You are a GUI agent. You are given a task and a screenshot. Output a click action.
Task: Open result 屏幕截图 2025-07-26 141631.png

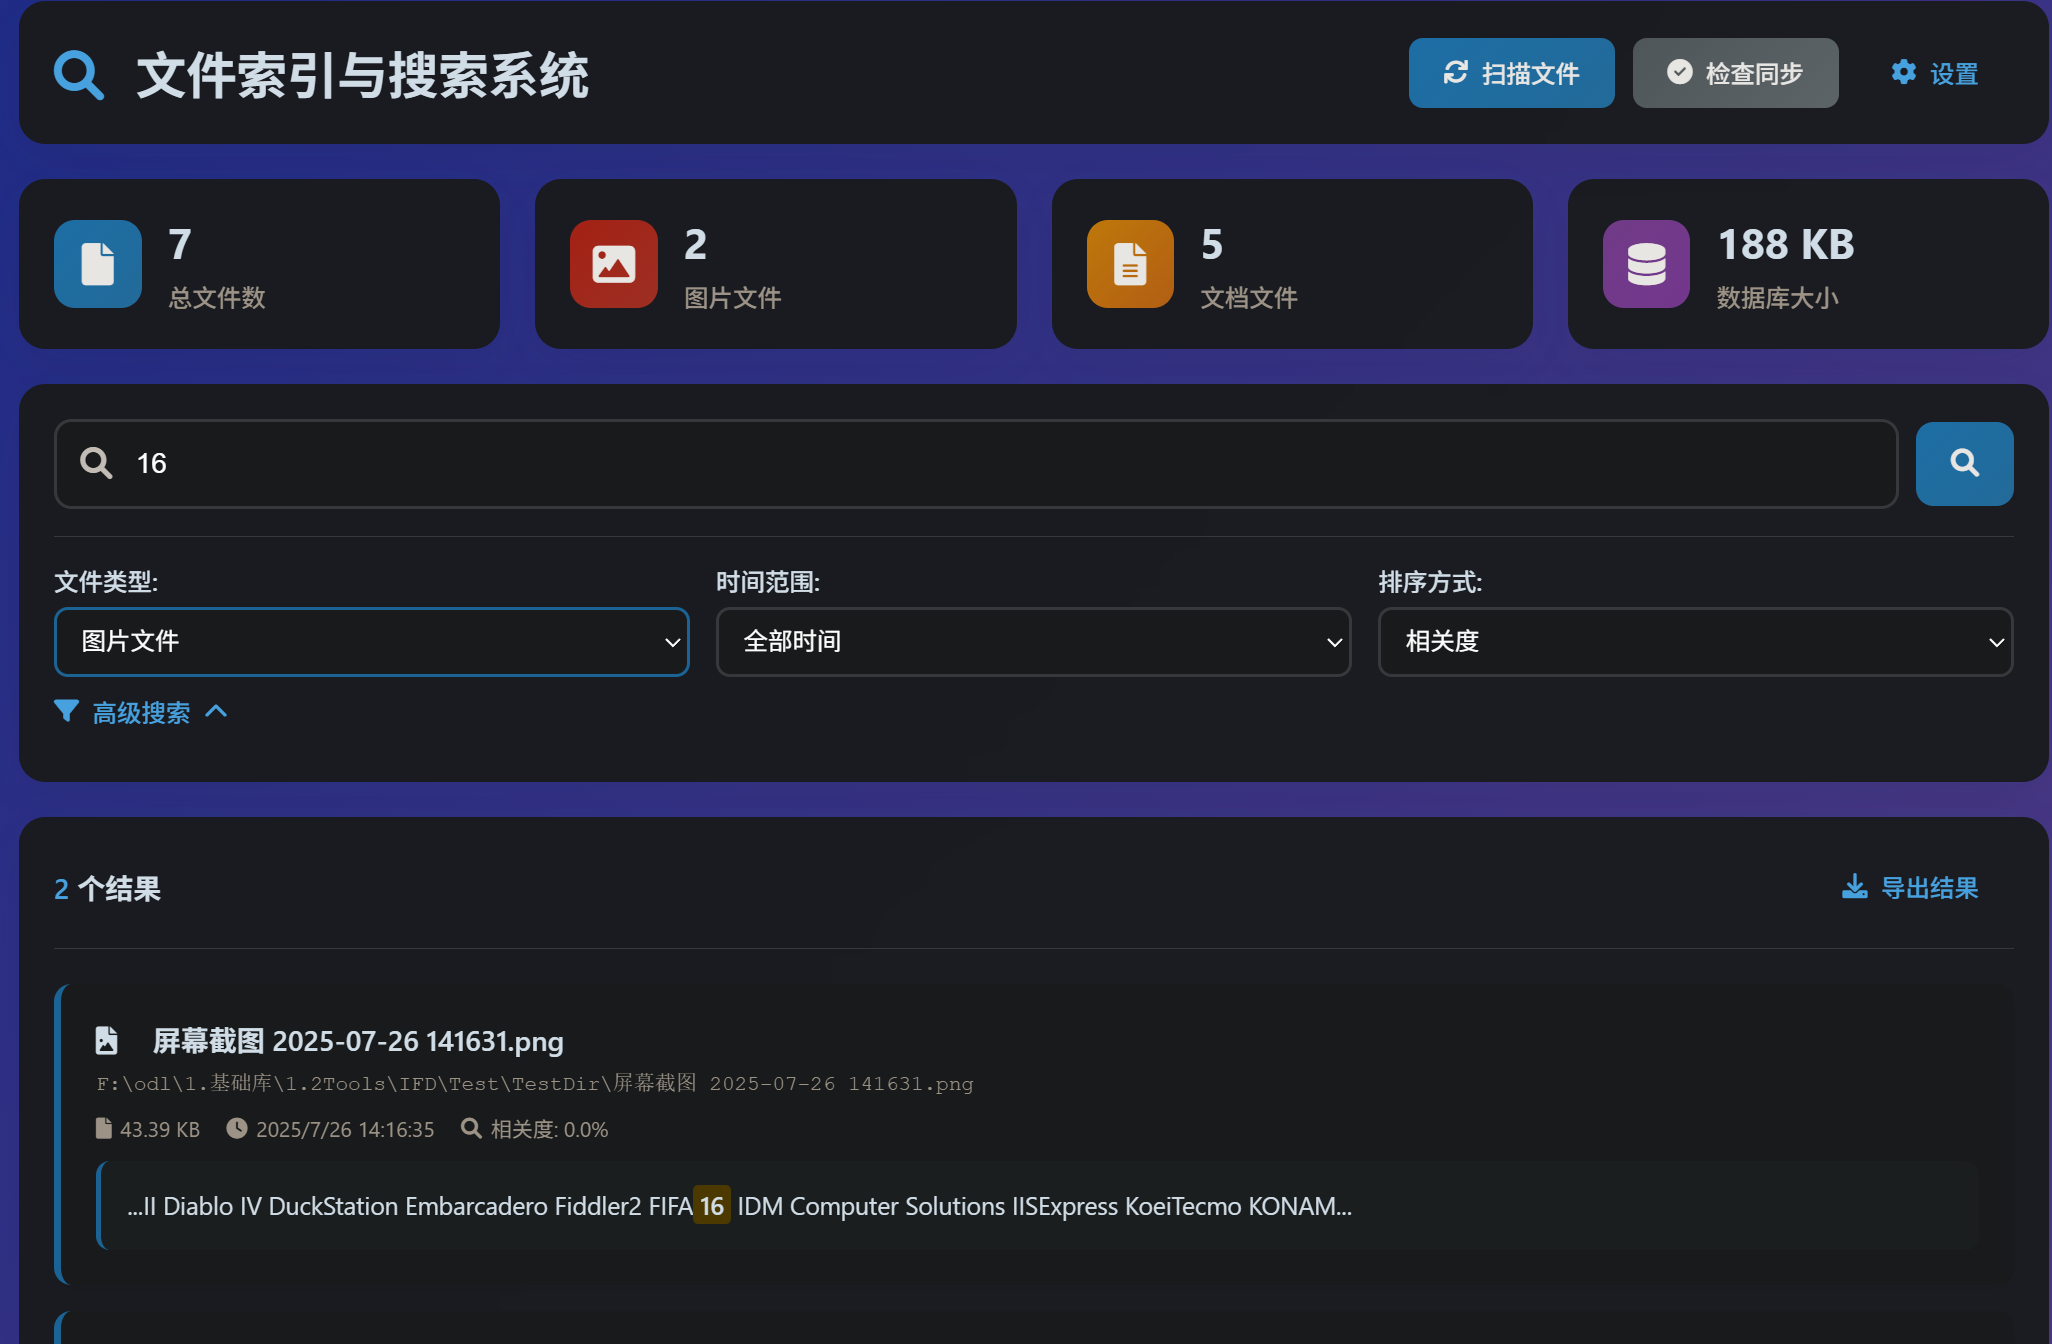click(358, 1041)
